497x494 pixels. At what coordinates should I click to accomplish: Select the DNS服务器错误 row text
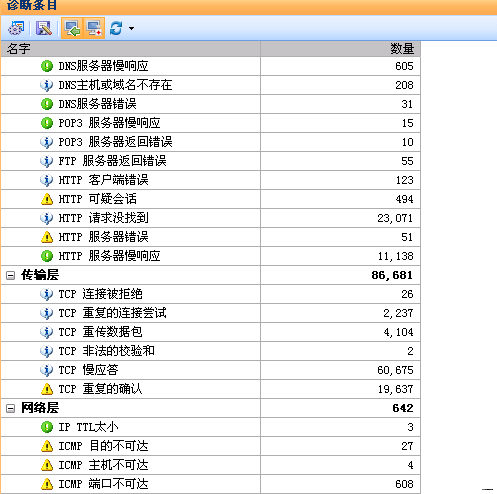tap(97, 104)
